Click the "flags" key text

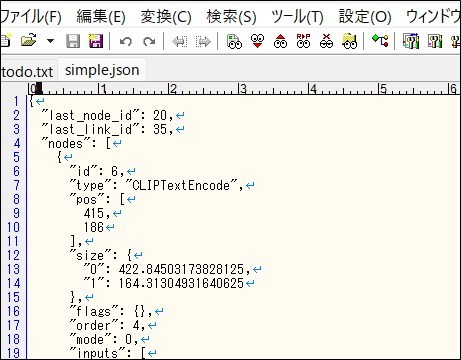tap(93, 311)
